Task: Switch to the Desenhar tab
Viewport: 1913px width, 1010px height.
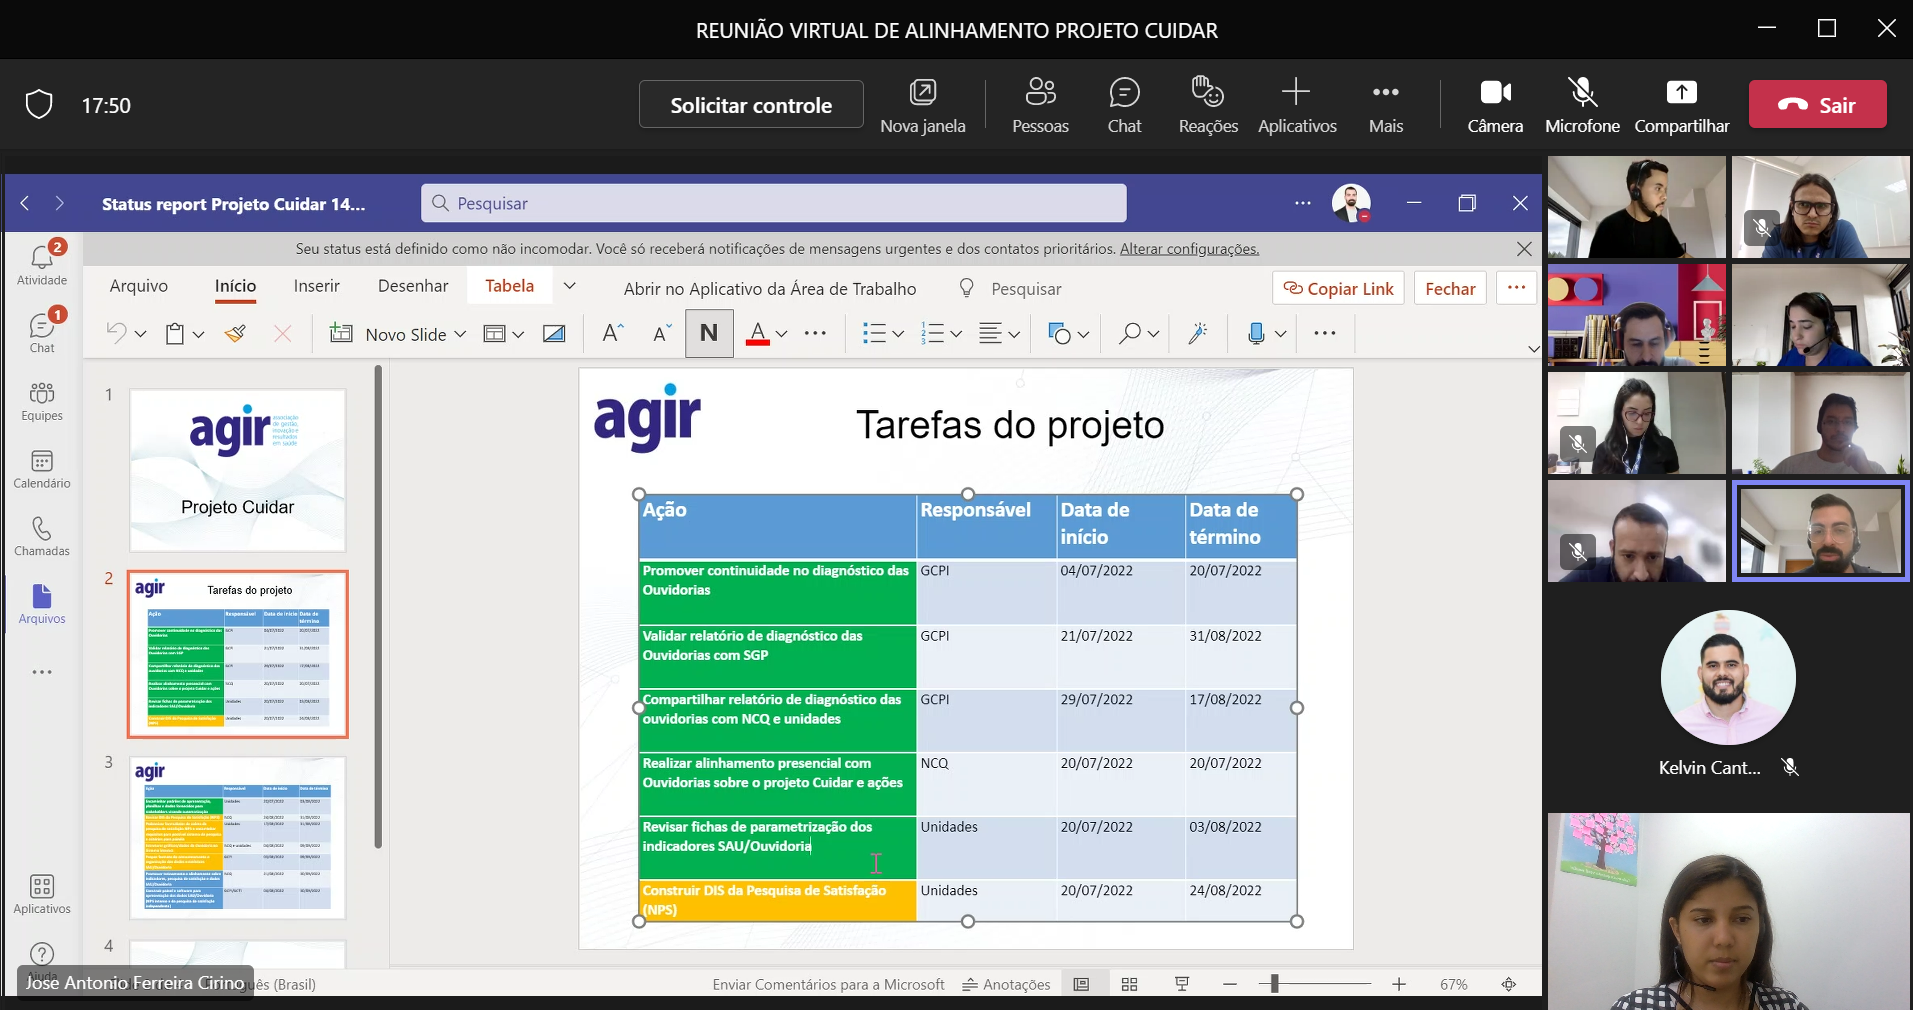Action: (x=413, y=286)
